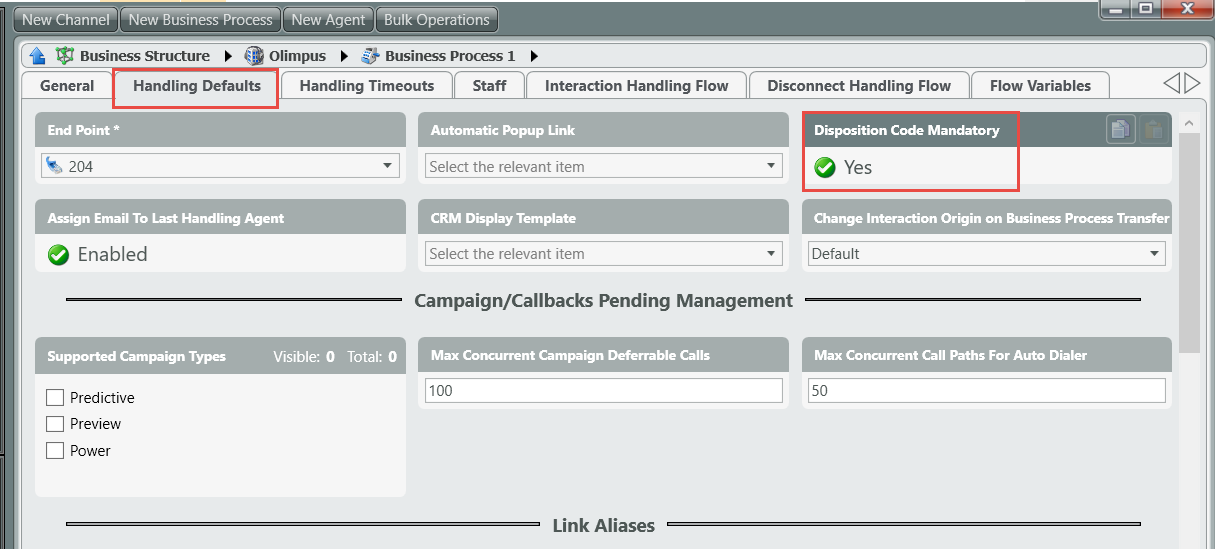The image size is (1215, 549).
Task: Click the New Business Process button
Action: pyautogui.click(x=200, y=20)
